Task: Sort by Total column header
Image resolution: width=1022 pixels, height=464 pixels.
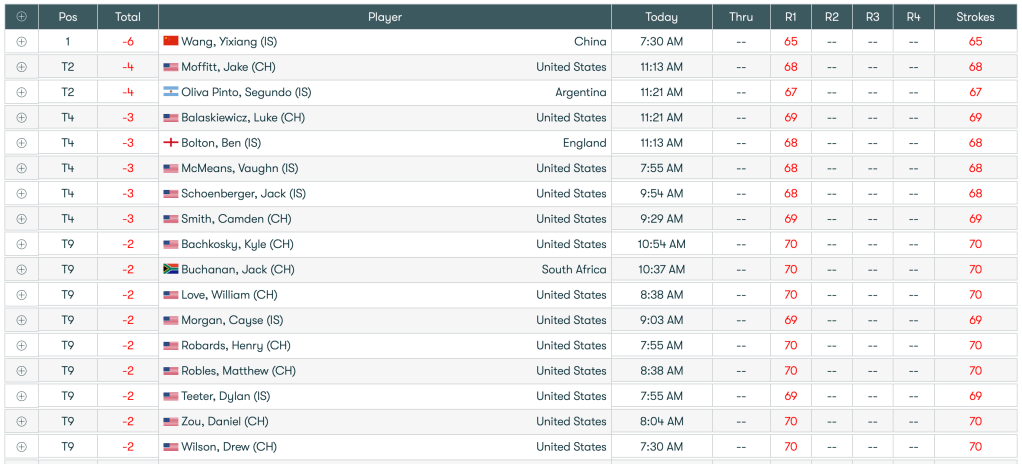Action: 127,17
